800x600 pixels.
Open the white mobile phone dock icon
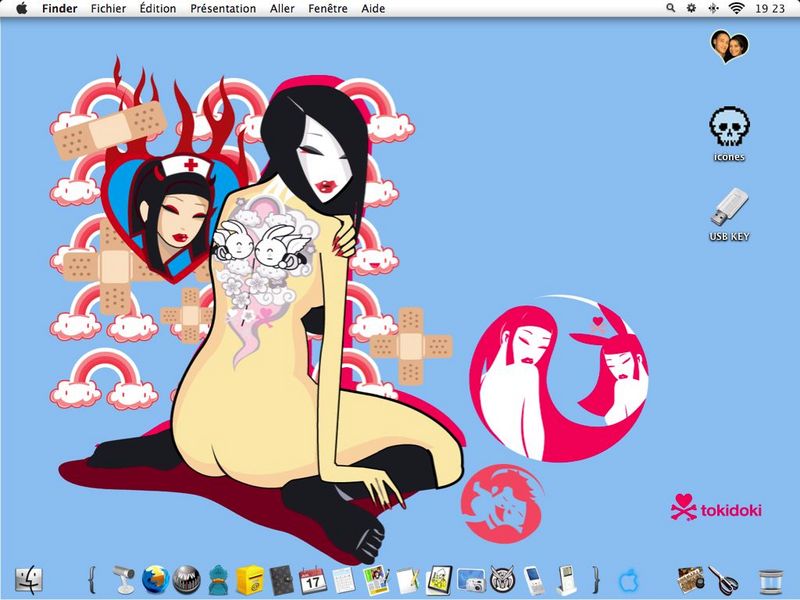click(534, 580)
